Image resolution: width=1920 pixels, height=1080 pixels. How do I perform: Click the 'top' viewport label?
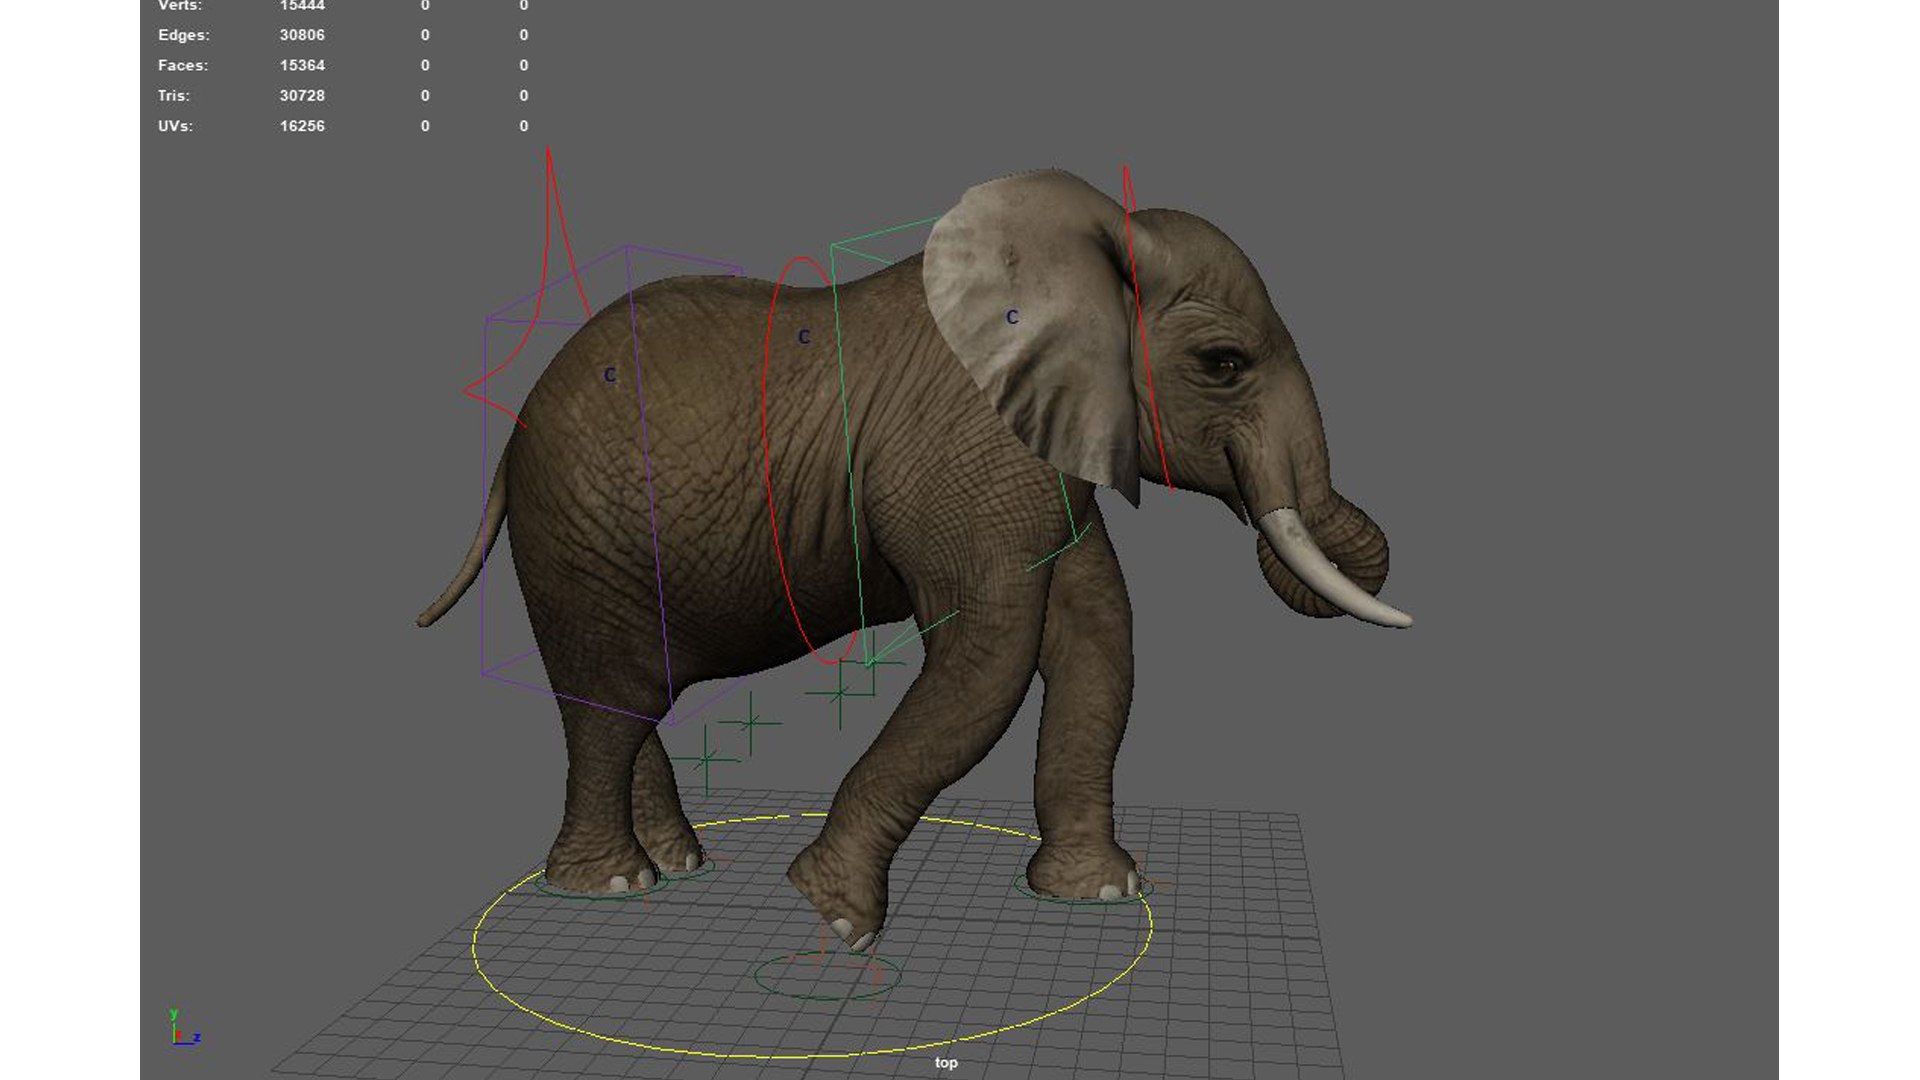(946, 1063)
